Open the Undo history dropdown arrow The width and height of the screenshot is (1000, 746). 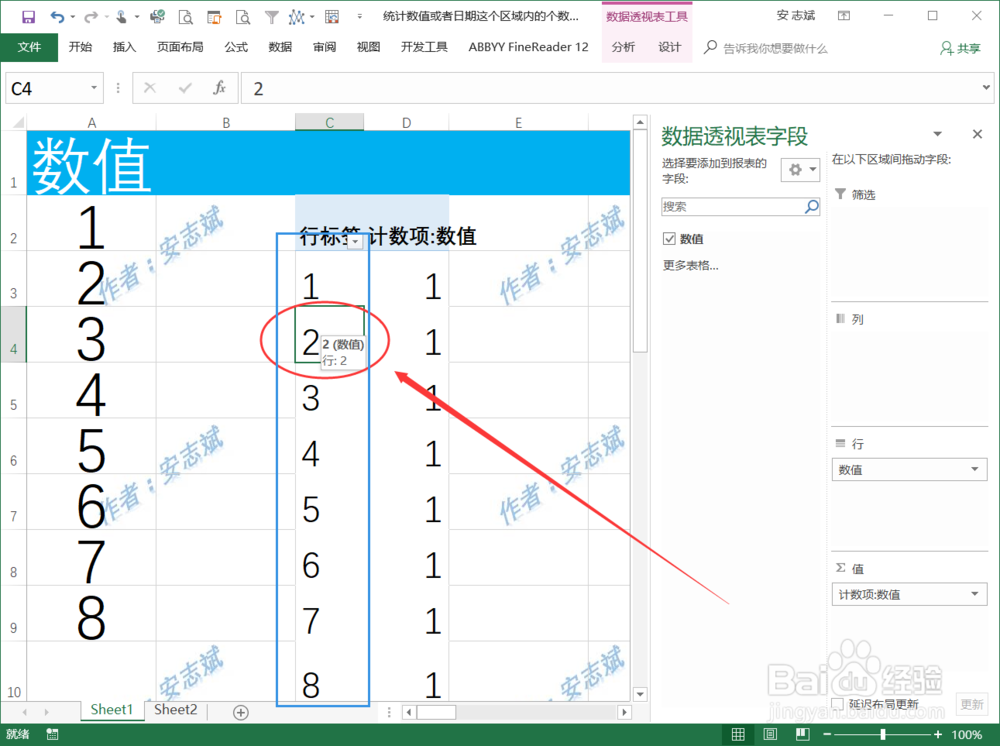coord(72,17)
